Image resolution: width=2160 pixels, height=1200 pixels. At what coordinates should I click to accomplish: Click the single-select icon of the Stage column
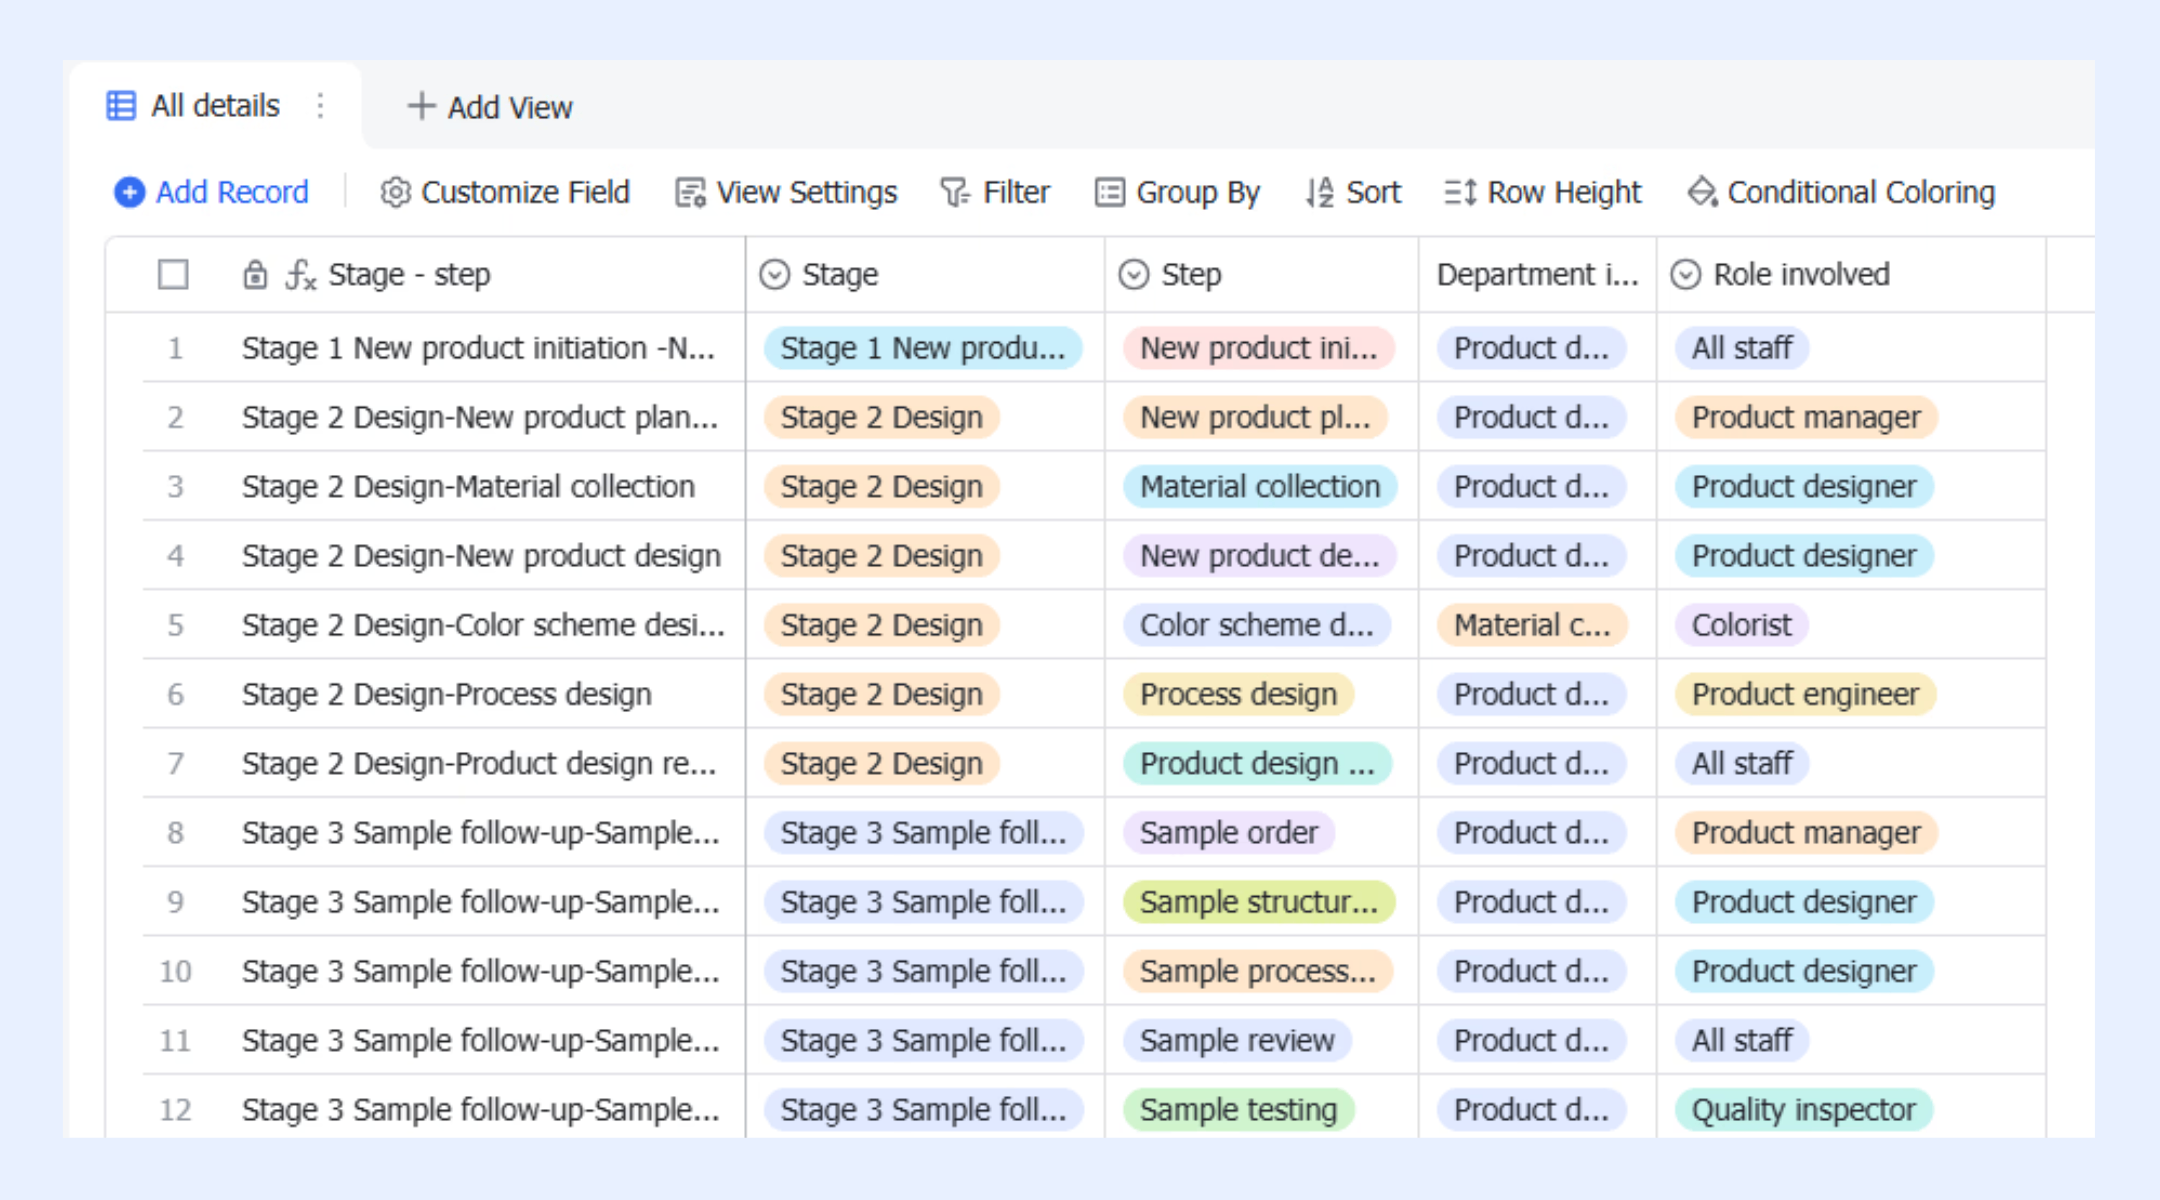tap(775, 274)
